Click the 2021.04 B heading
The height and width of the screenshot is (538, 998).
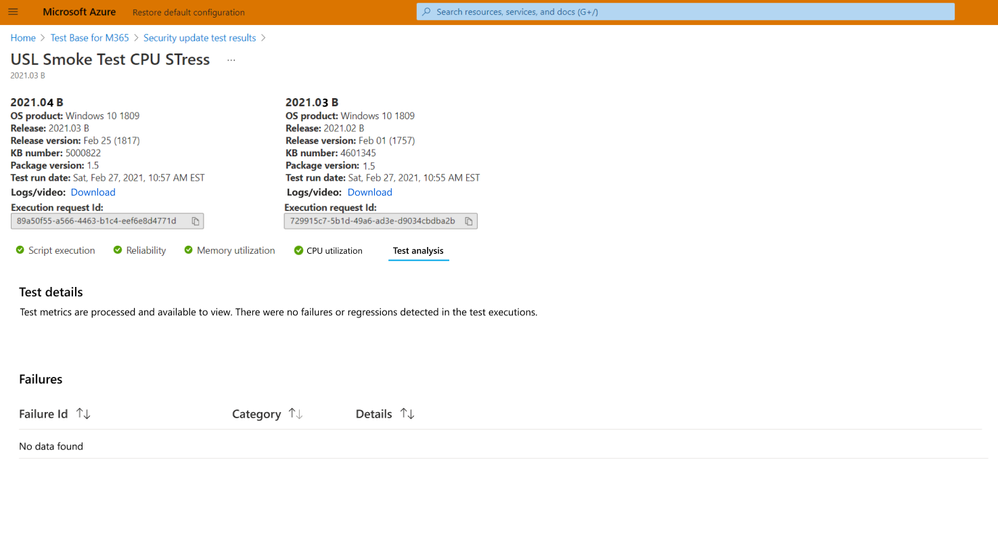[37, 103]
